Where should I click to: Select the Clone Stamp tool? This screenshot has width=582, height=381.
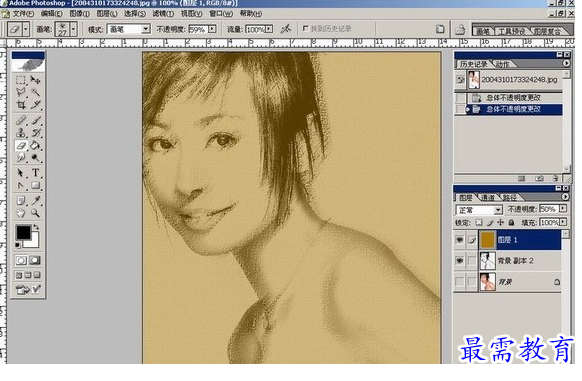click(21, 133)
